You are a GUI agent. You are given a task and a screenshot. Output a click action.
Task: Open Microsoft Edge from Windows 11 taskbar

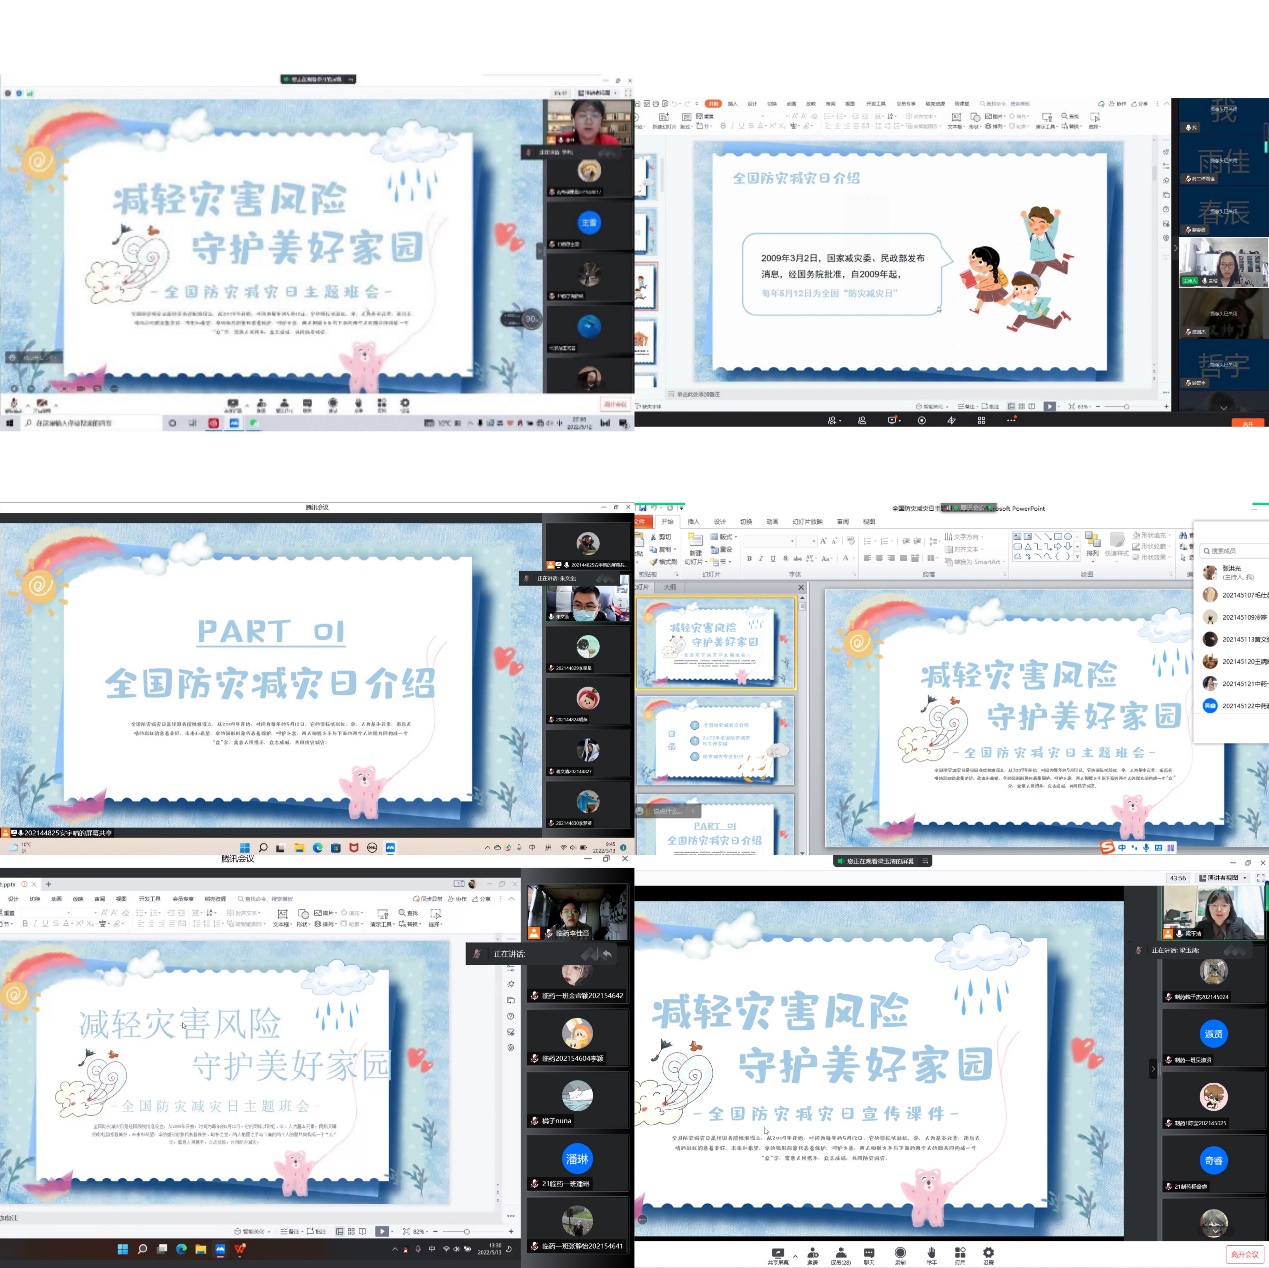pos(181,1249)
